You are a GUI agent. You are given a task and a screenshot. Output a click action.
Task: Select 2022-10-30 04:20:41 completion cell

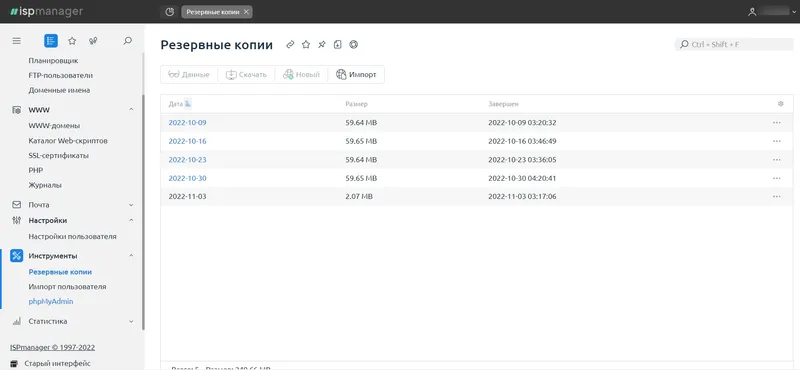[x=522, y=178]
